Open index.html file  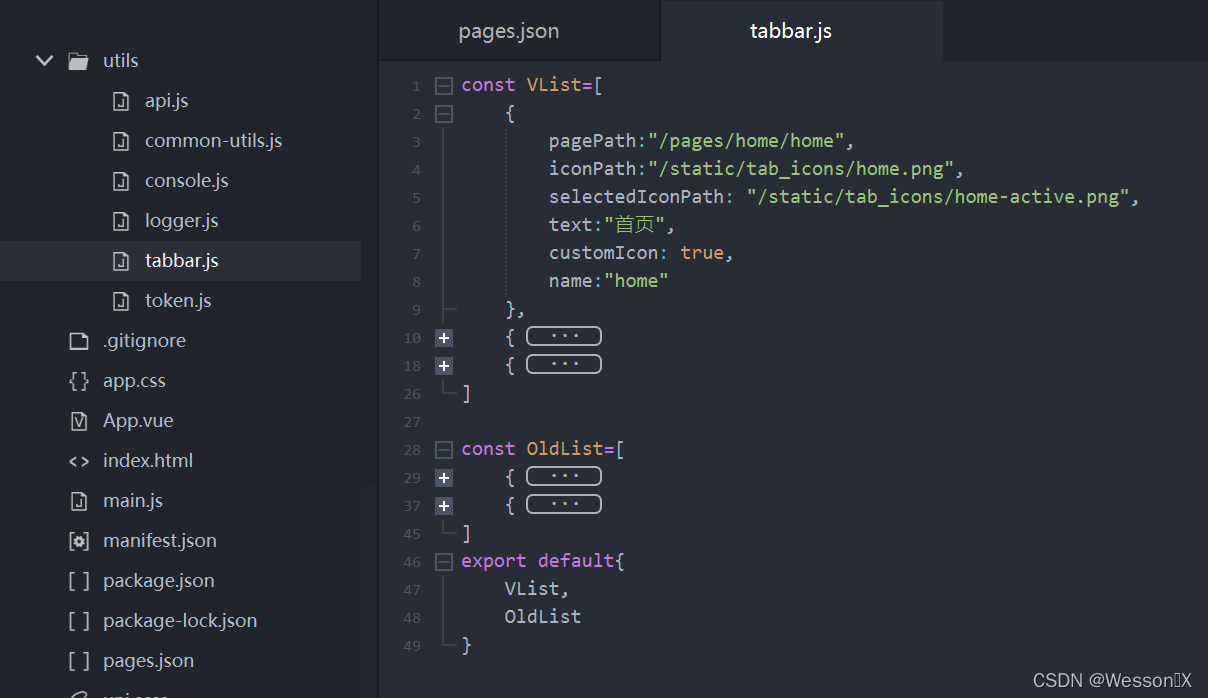pyautogui.click(x=148, y=461)
